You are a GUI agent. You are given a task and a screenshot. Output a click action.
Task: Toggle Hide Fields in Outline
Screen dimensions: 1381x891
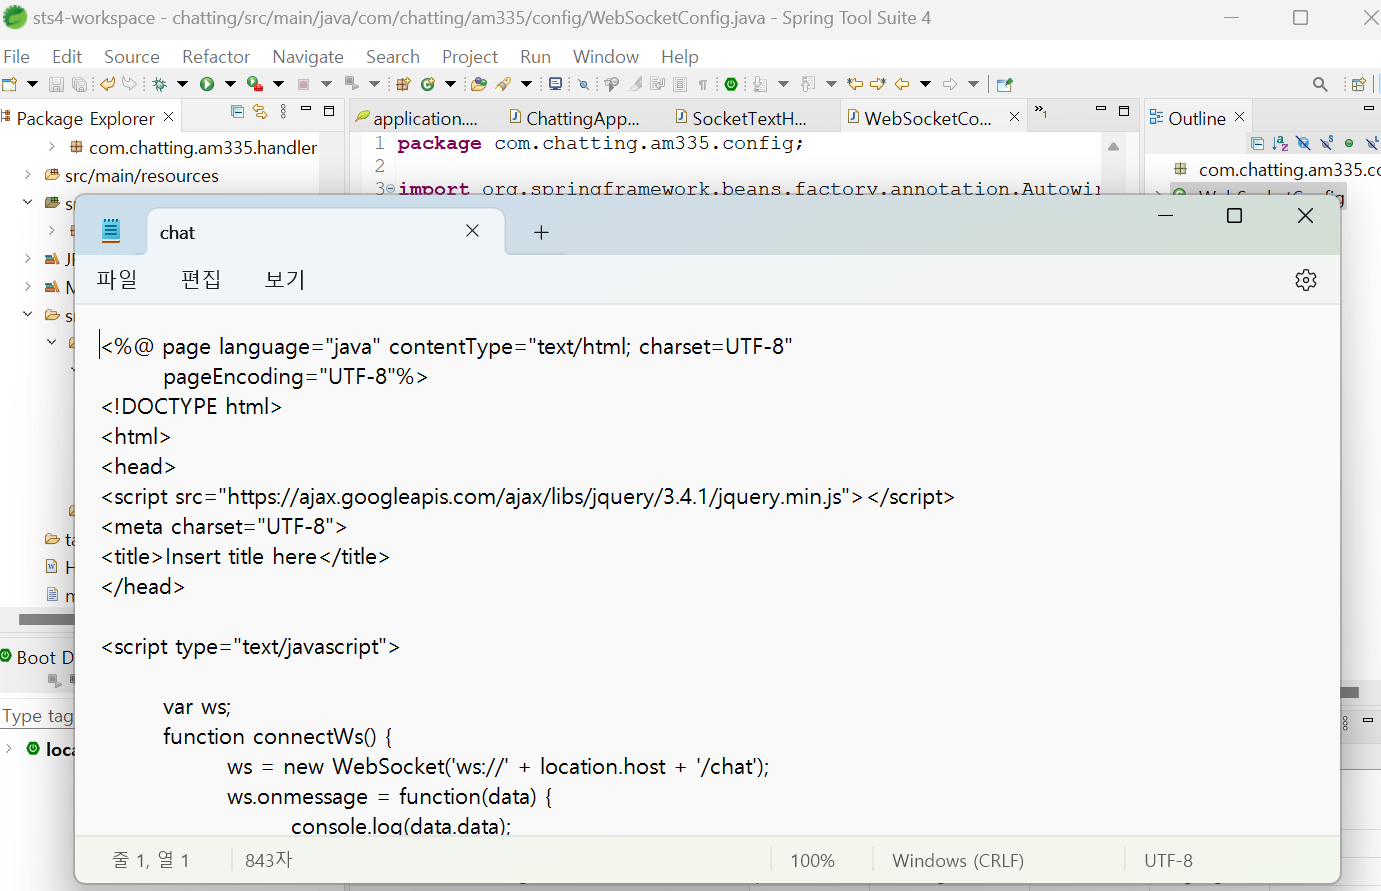pyautogui.click(x=1303, y=143)
